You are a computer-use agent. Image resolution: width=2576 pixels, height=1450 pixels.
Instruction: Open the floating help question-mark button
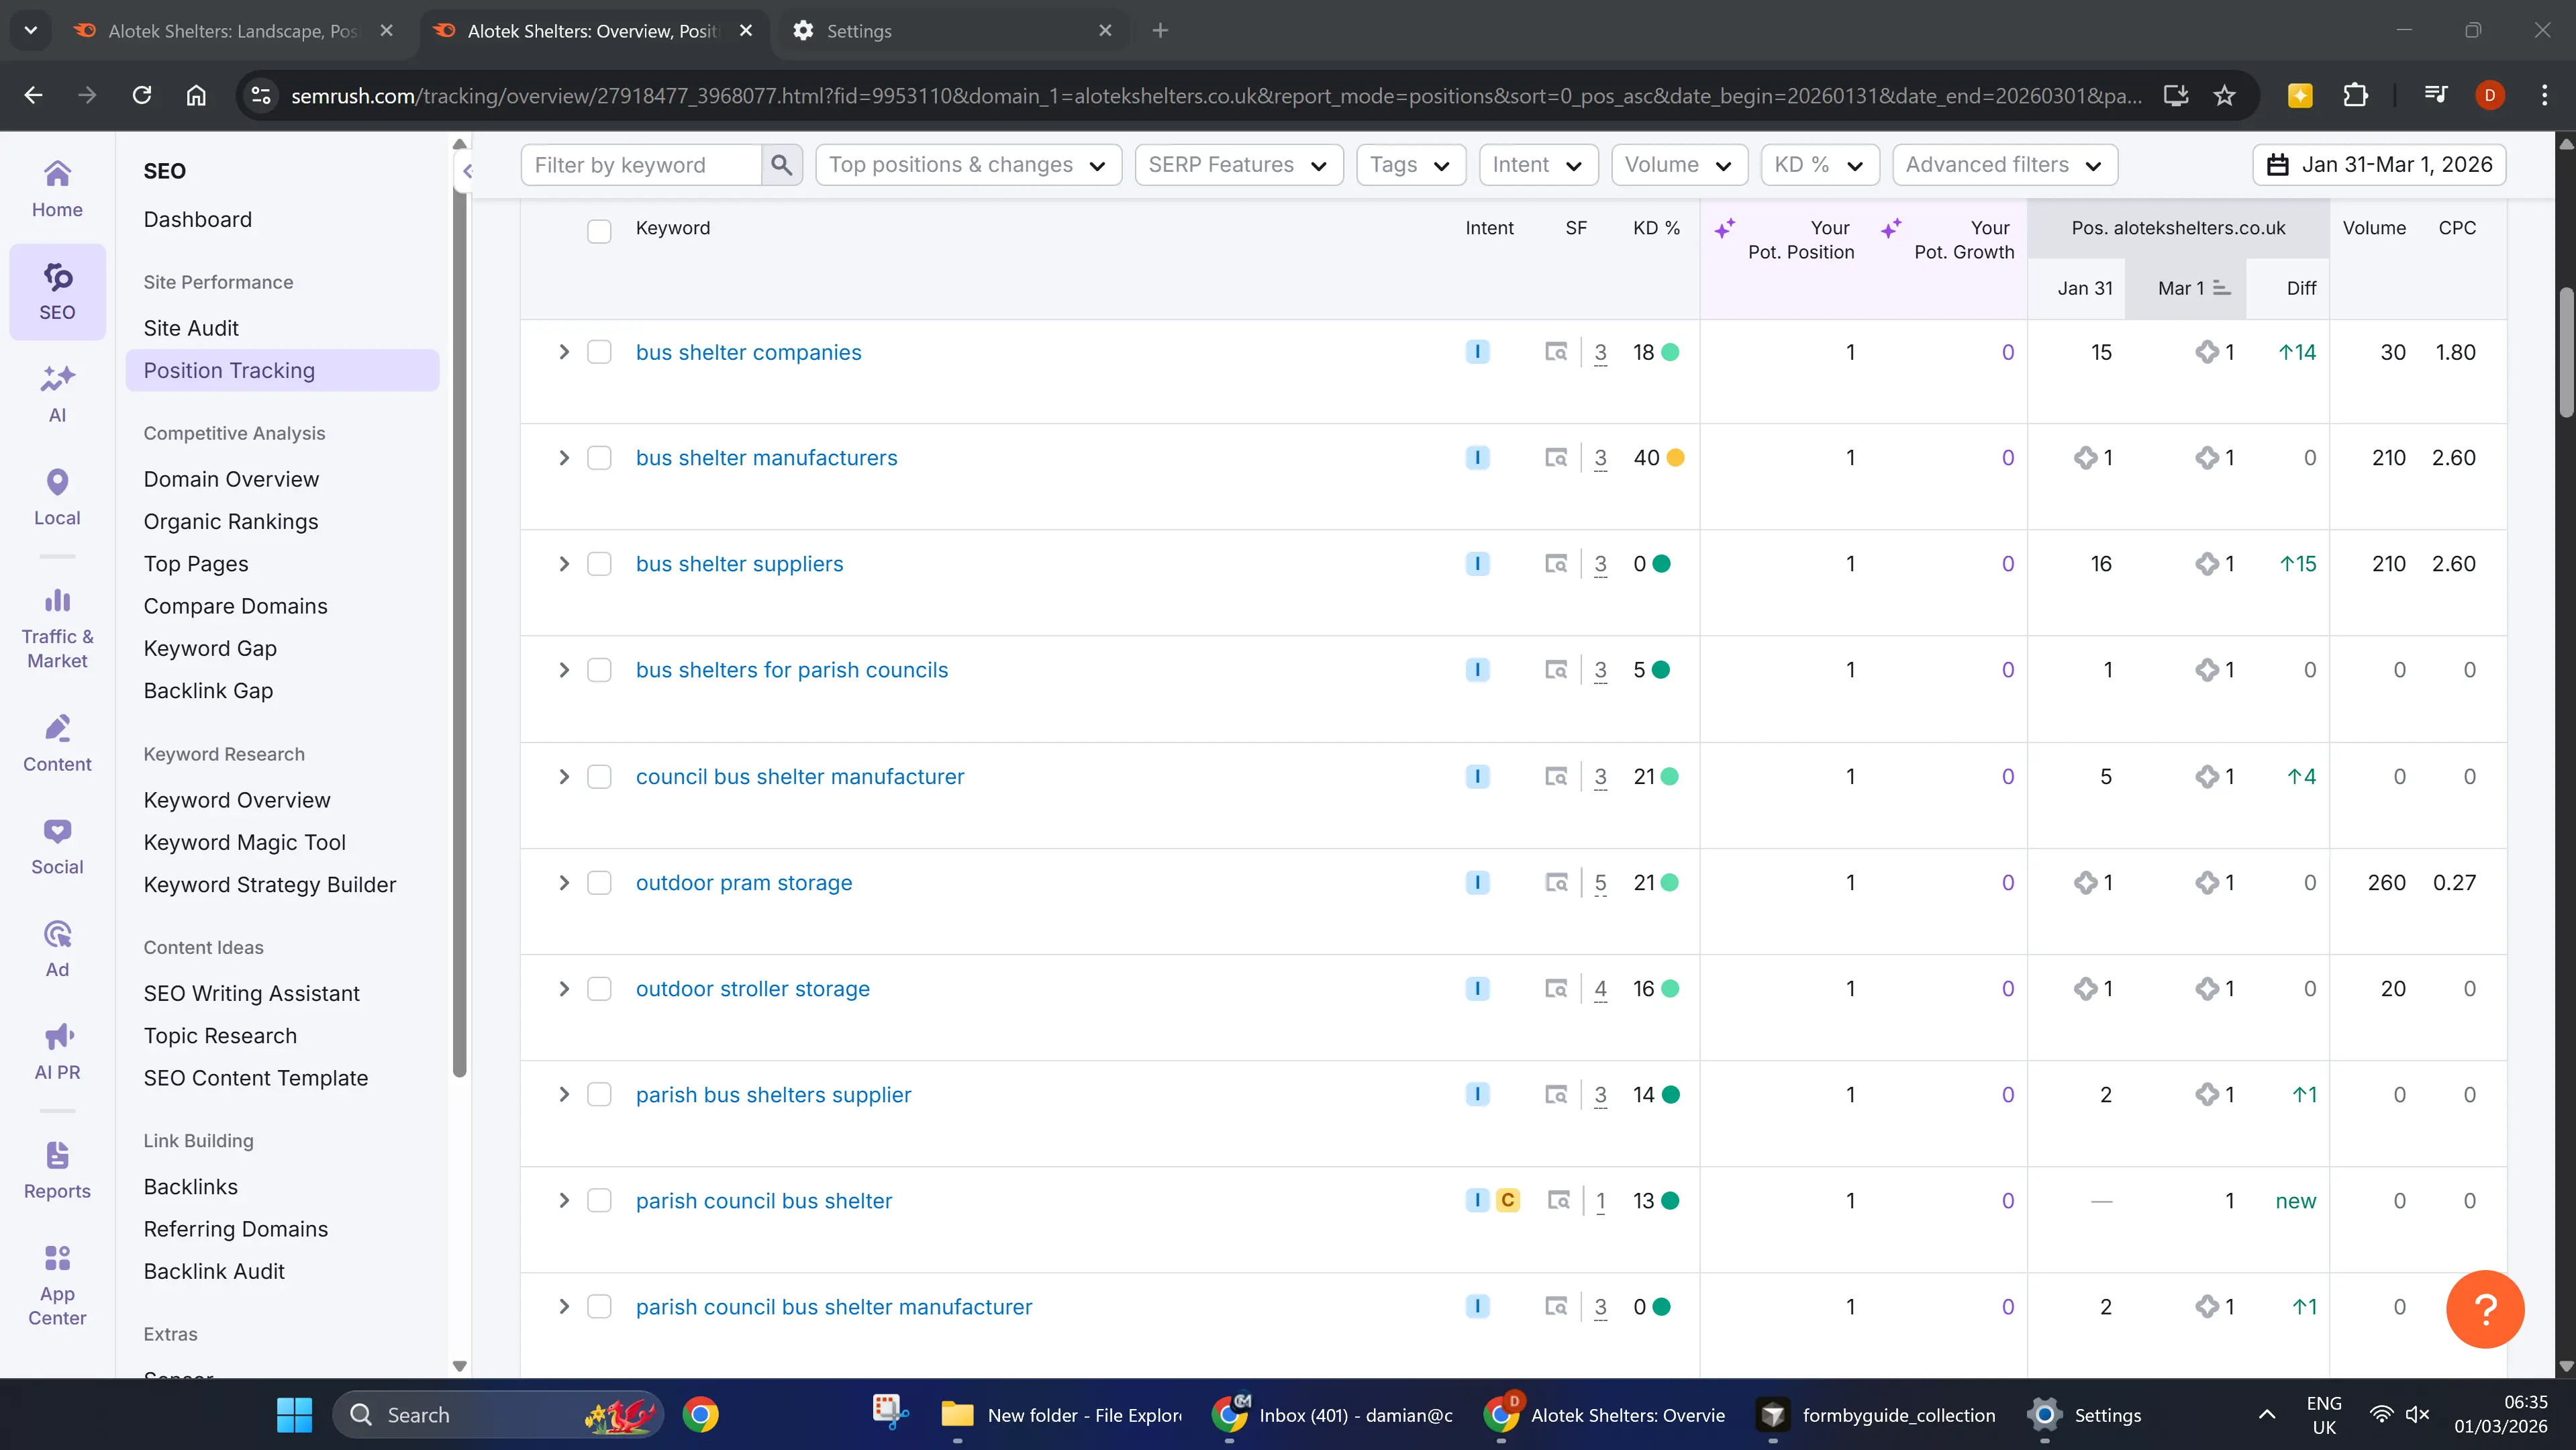point(2486,1309)
